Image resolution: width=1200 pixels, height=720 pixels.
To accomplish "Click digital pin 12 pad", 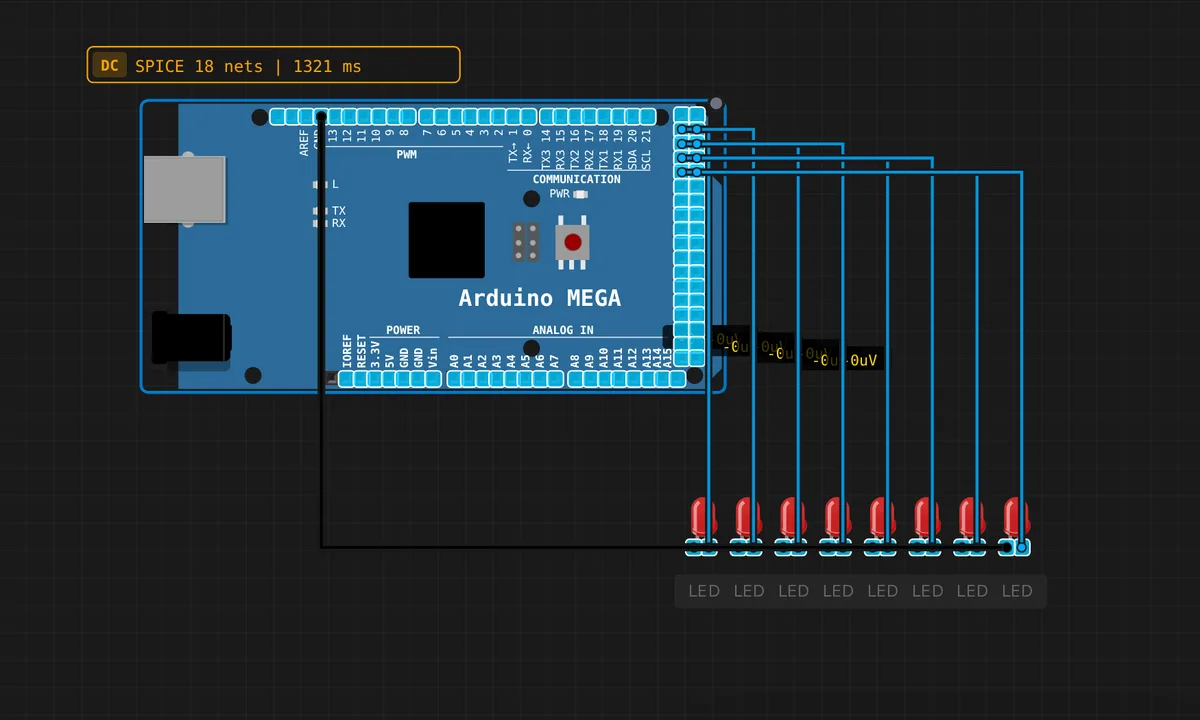I will [x=350, y=116].
